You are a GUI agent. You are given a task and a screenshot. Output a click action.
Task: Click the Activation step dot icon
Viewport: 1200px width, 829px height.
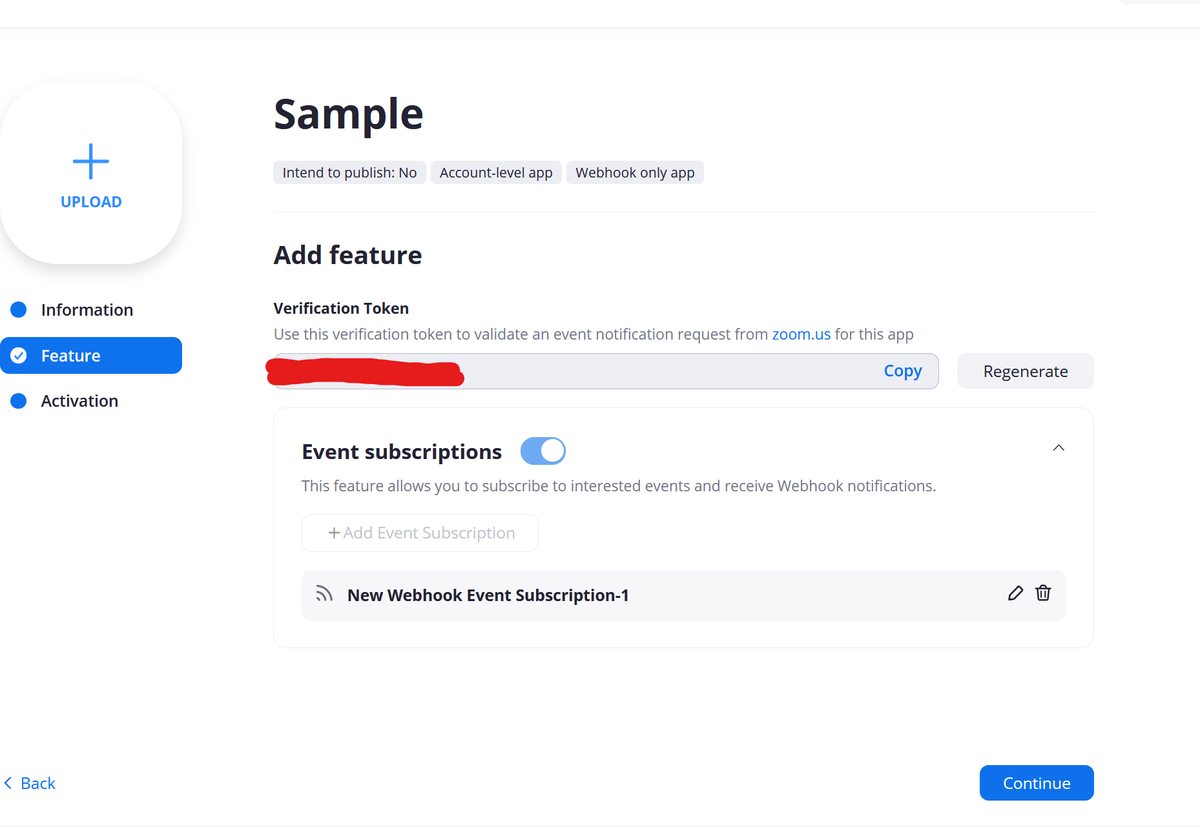[18, 401]
